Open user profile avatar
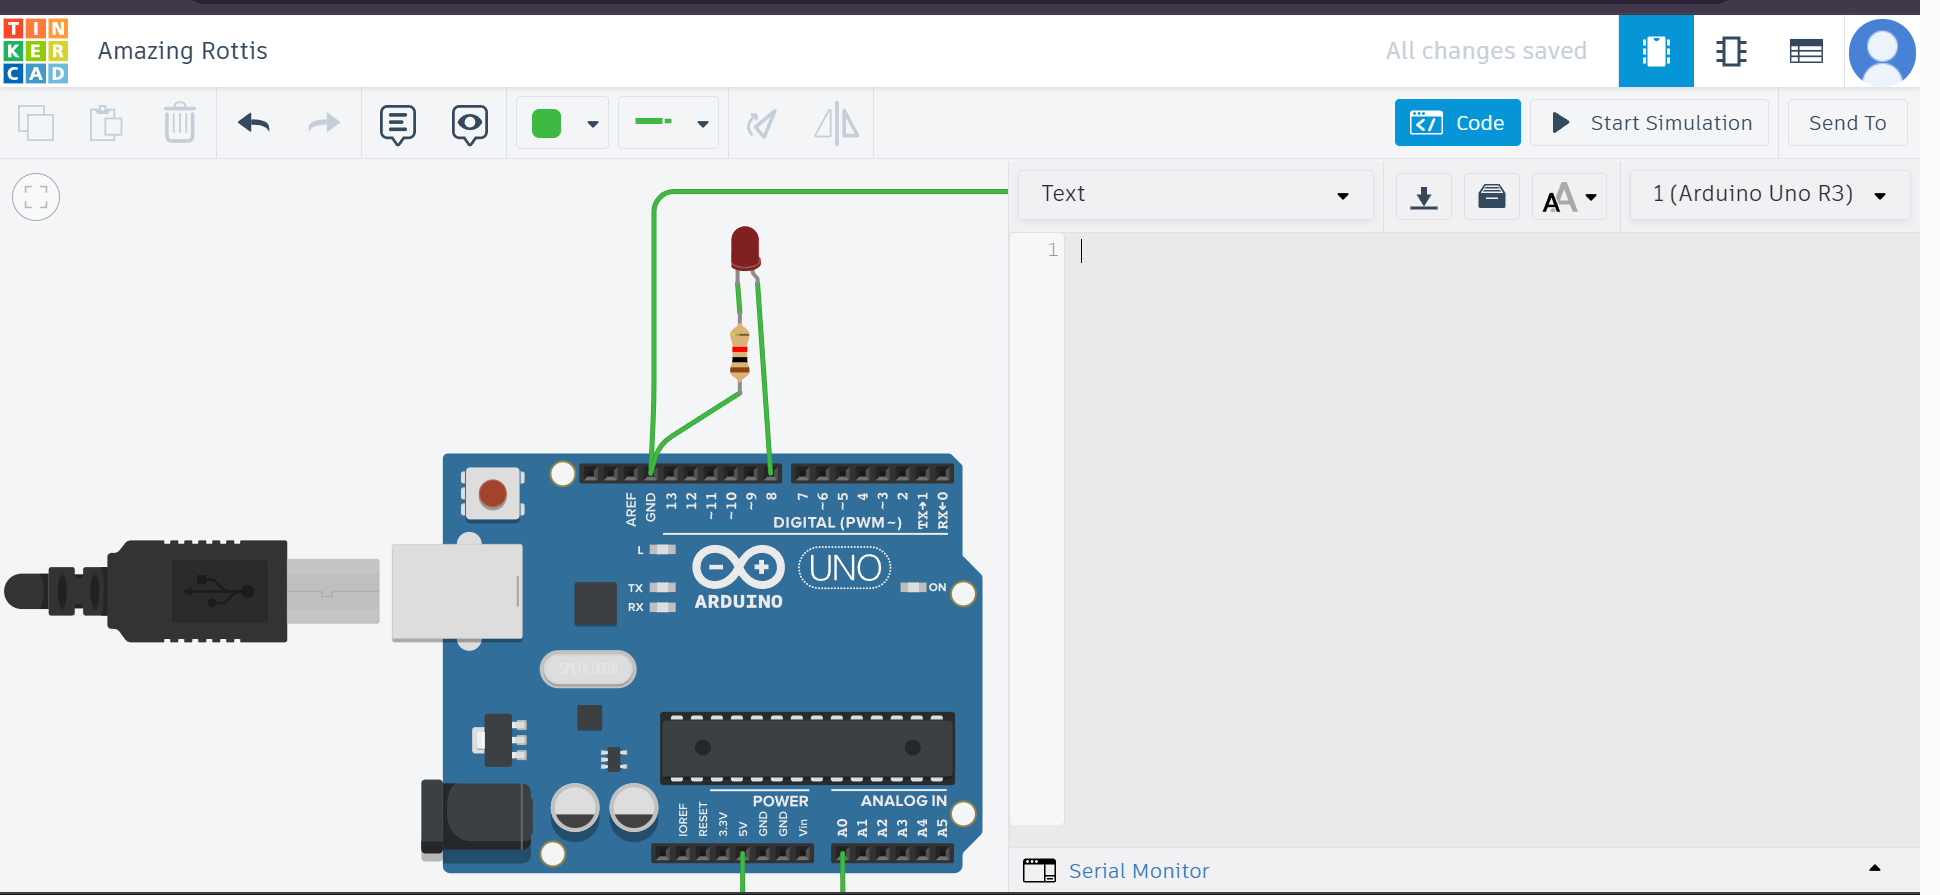 pos(1882,52)
